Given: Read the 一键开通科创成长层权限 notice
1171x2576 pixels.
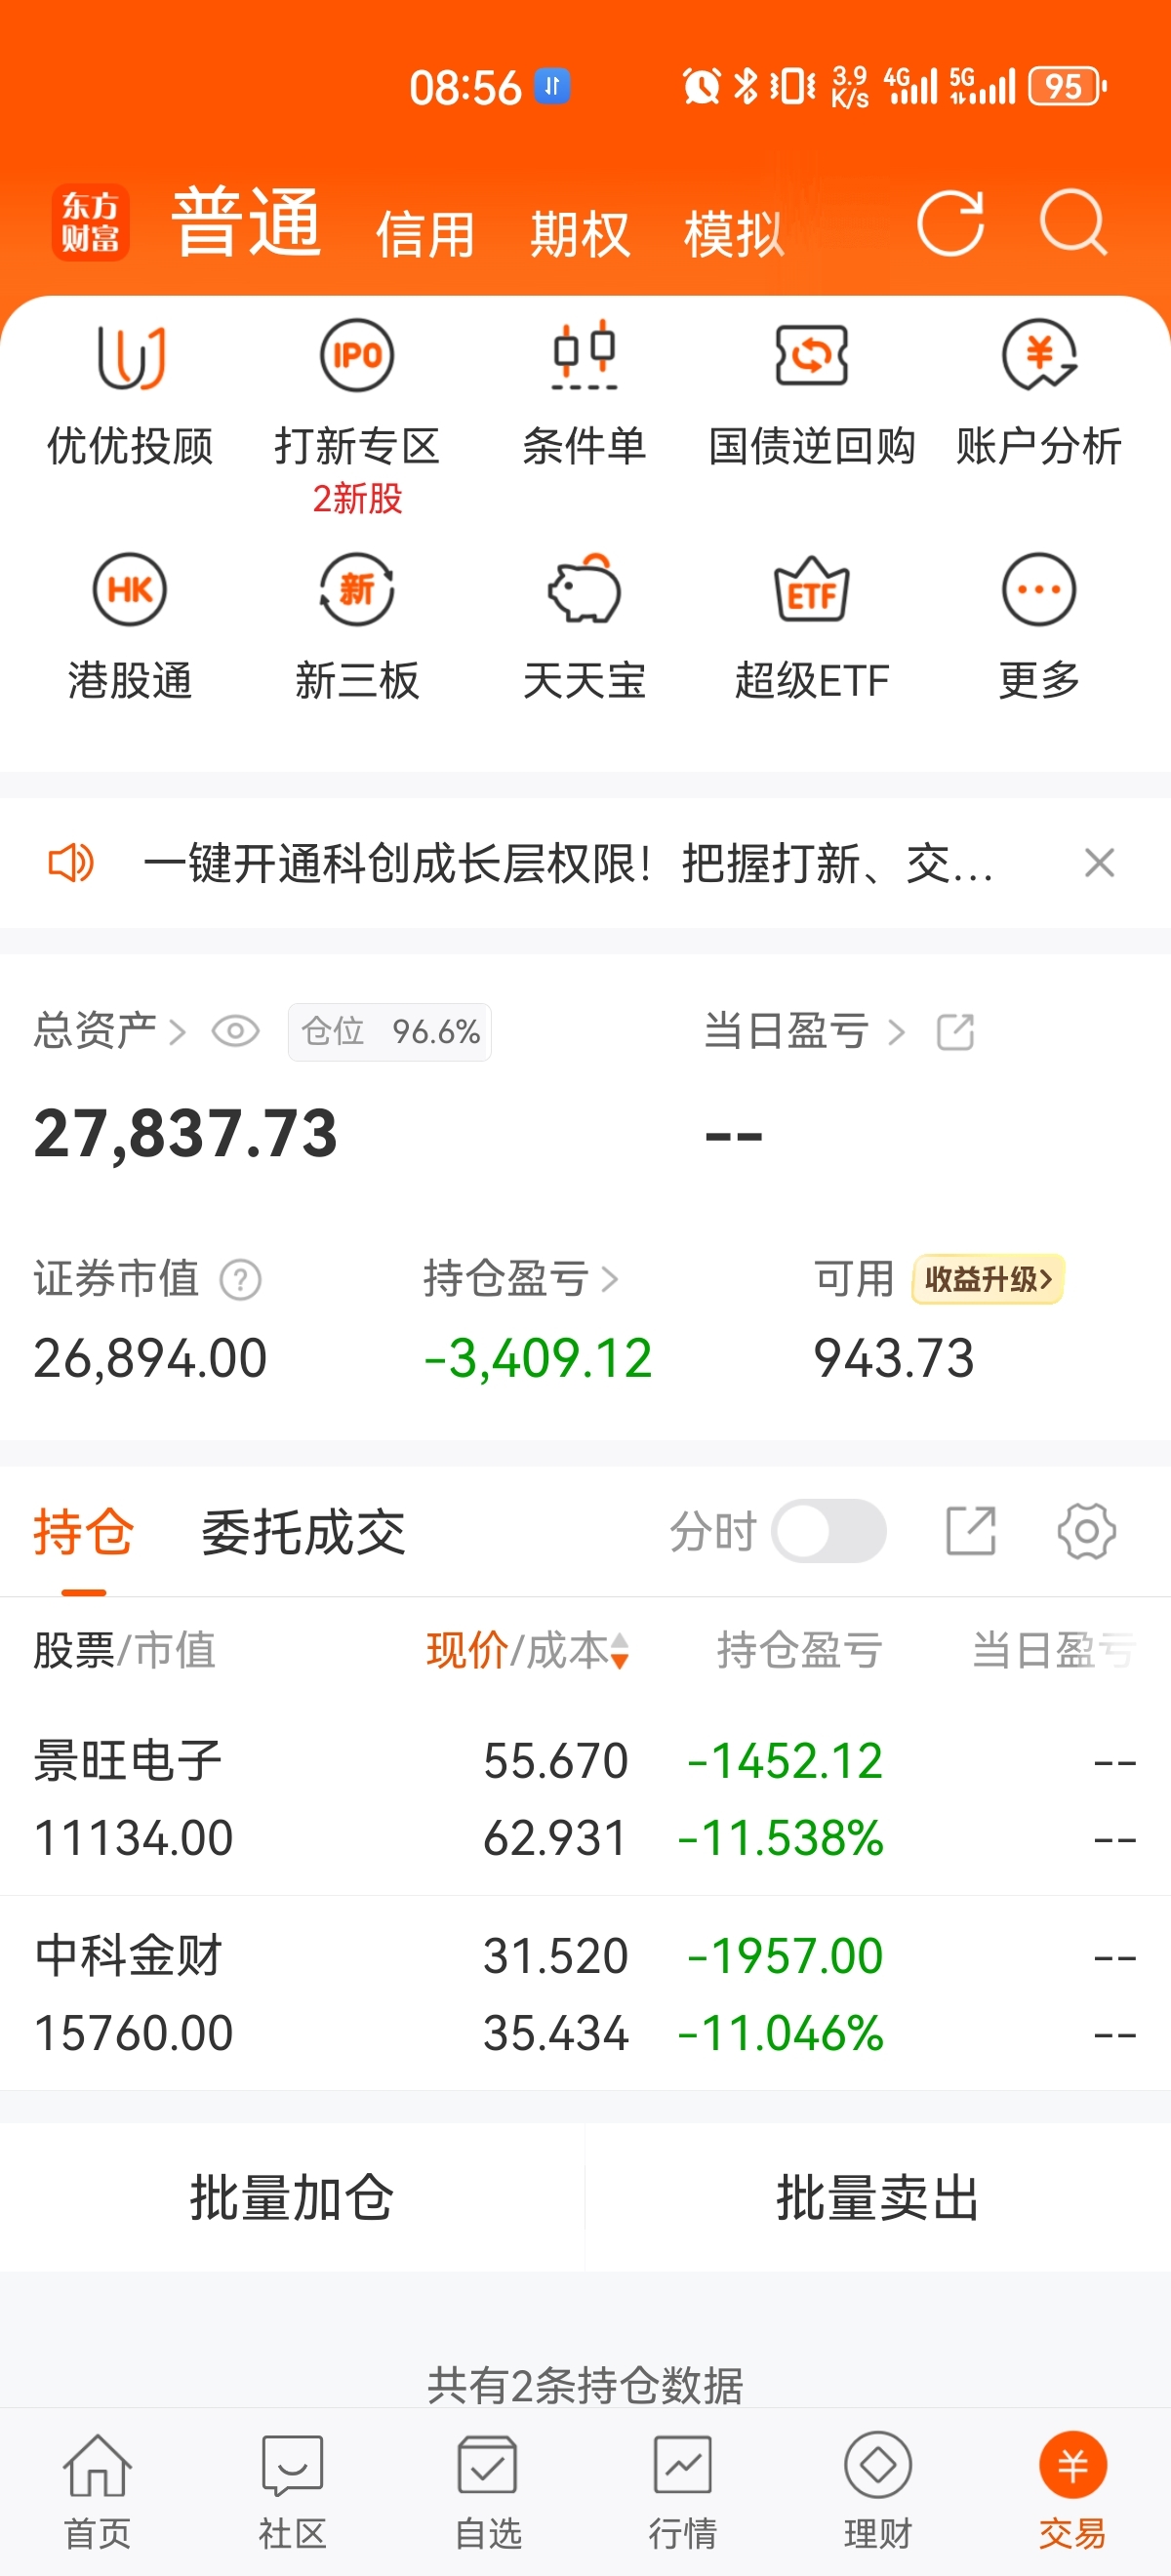Looking at the screenshot, I should (x=569, y=863).
